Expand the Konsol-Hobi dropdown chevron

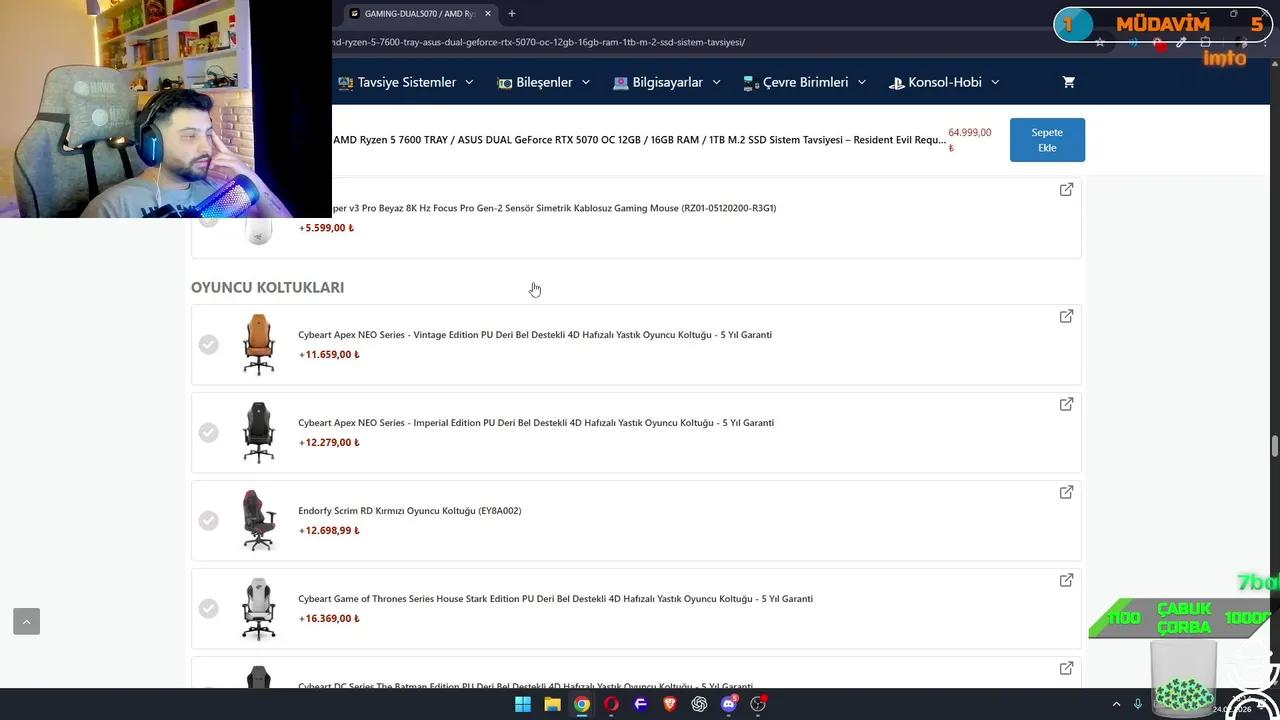click(995, 82)
